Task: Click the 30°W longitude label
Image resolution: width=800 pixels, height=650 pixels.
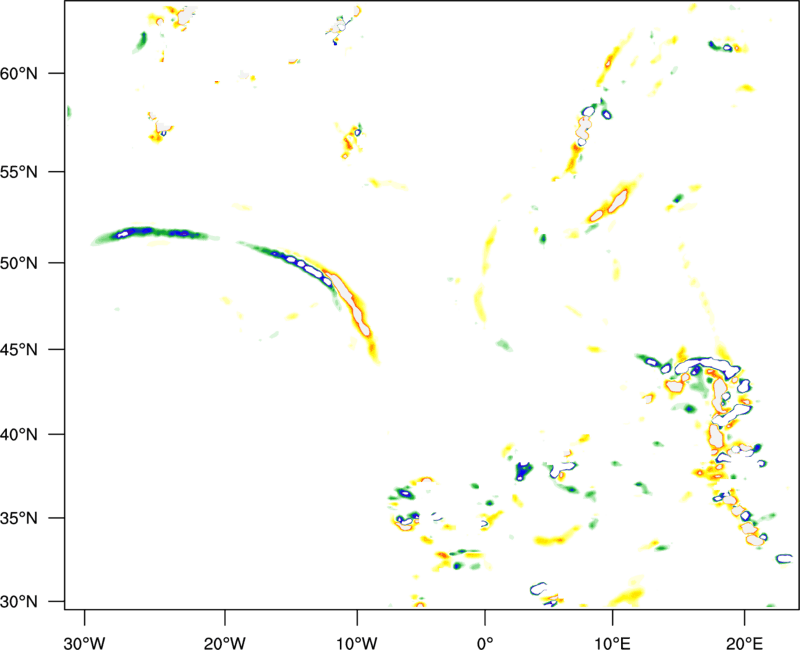Action: click(x=84, y=643)
